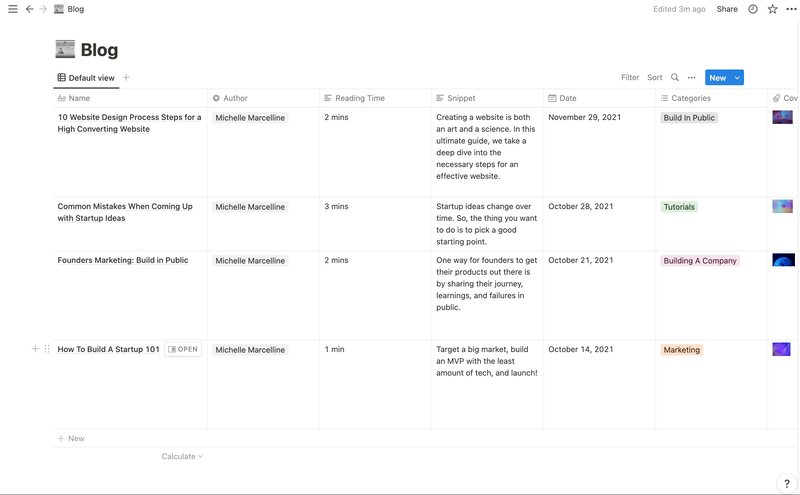Expand the Calculate dropdown
Screen dimensions: 800x495
pyautogui.click(x=182, y=456)
